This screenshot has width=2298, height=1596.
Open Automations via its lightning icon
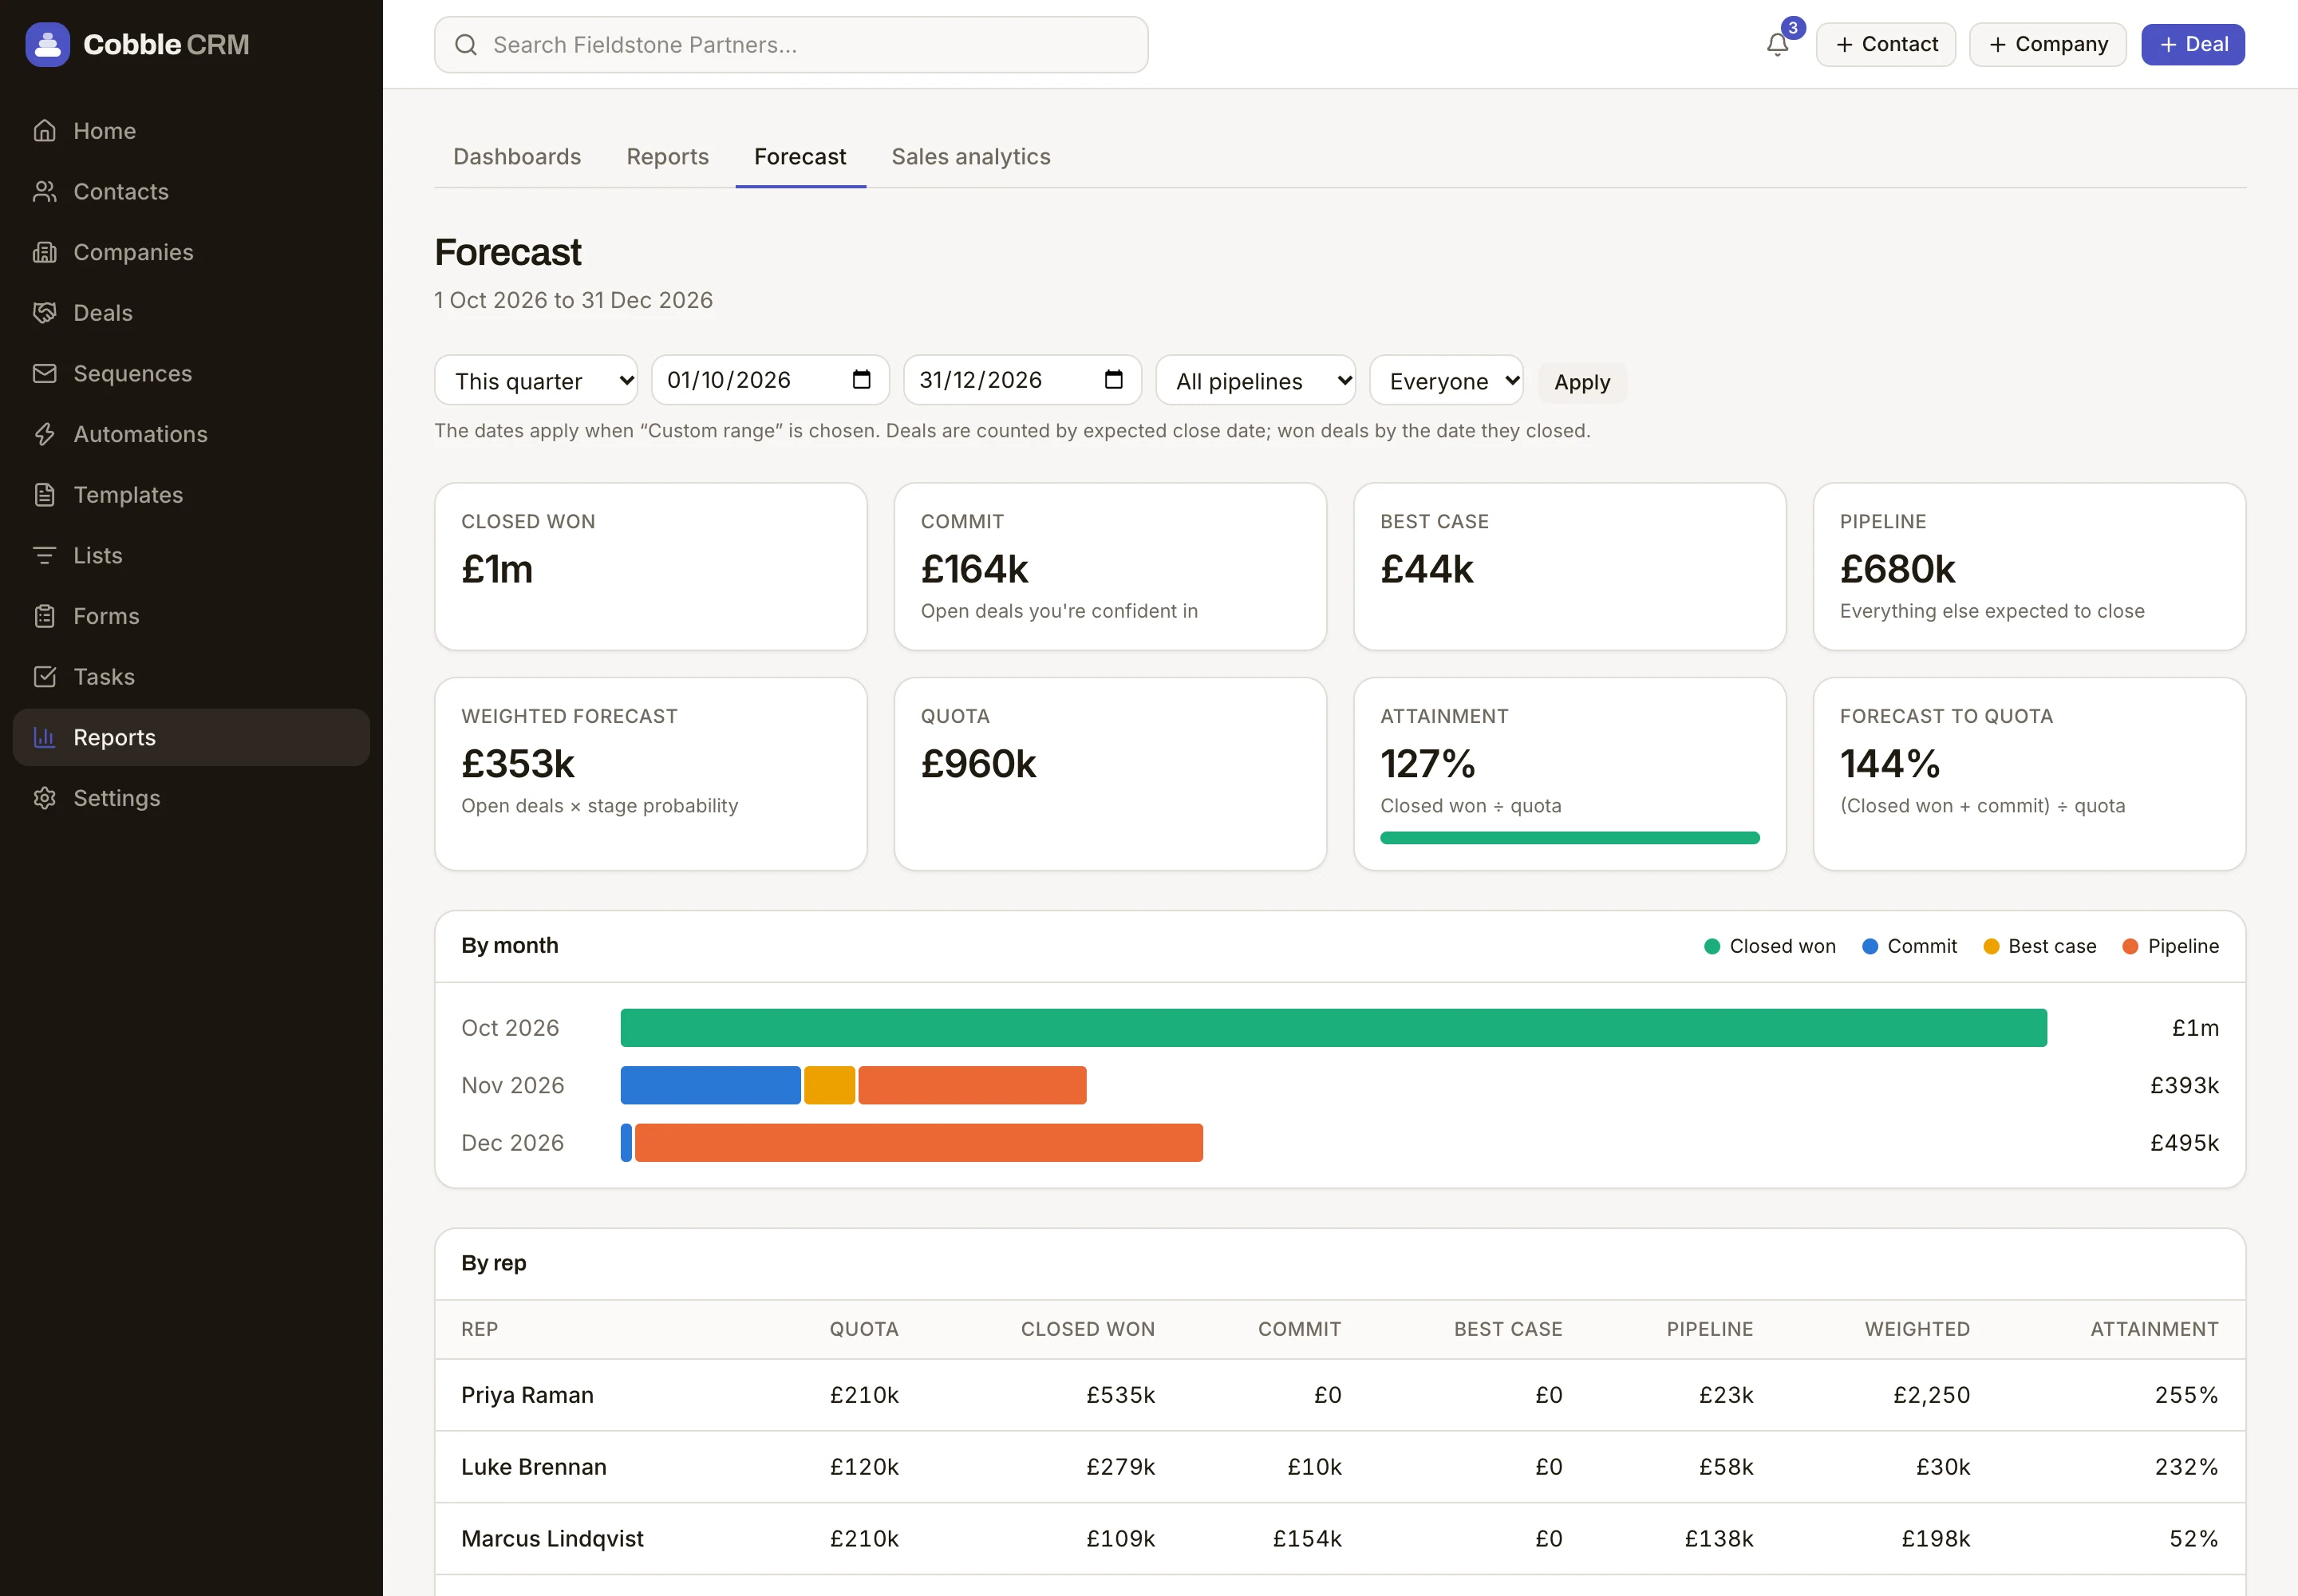(x=44, y=434)
